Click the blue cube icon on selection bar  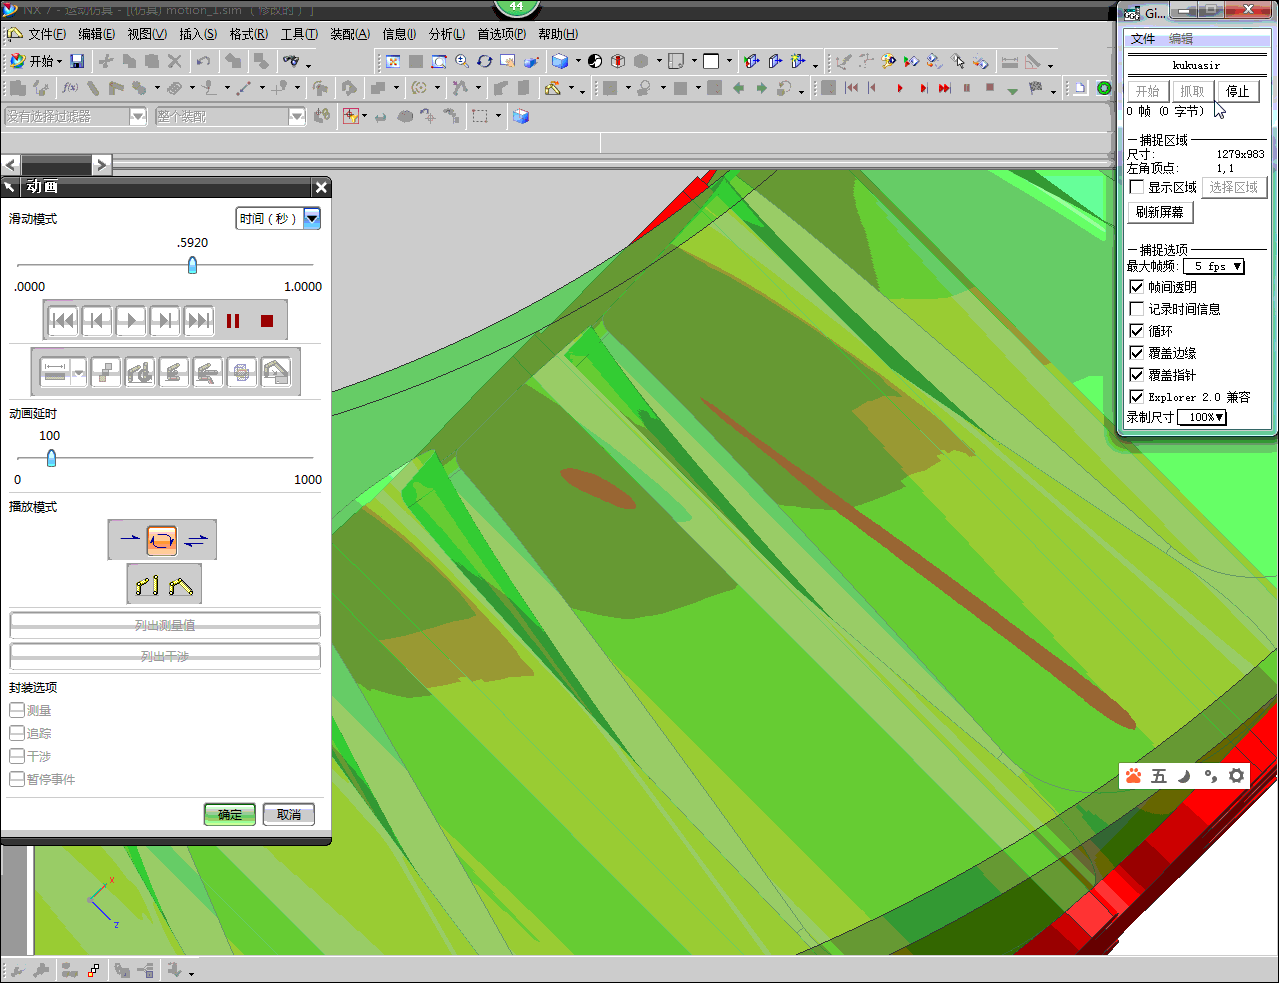point(521,116)
